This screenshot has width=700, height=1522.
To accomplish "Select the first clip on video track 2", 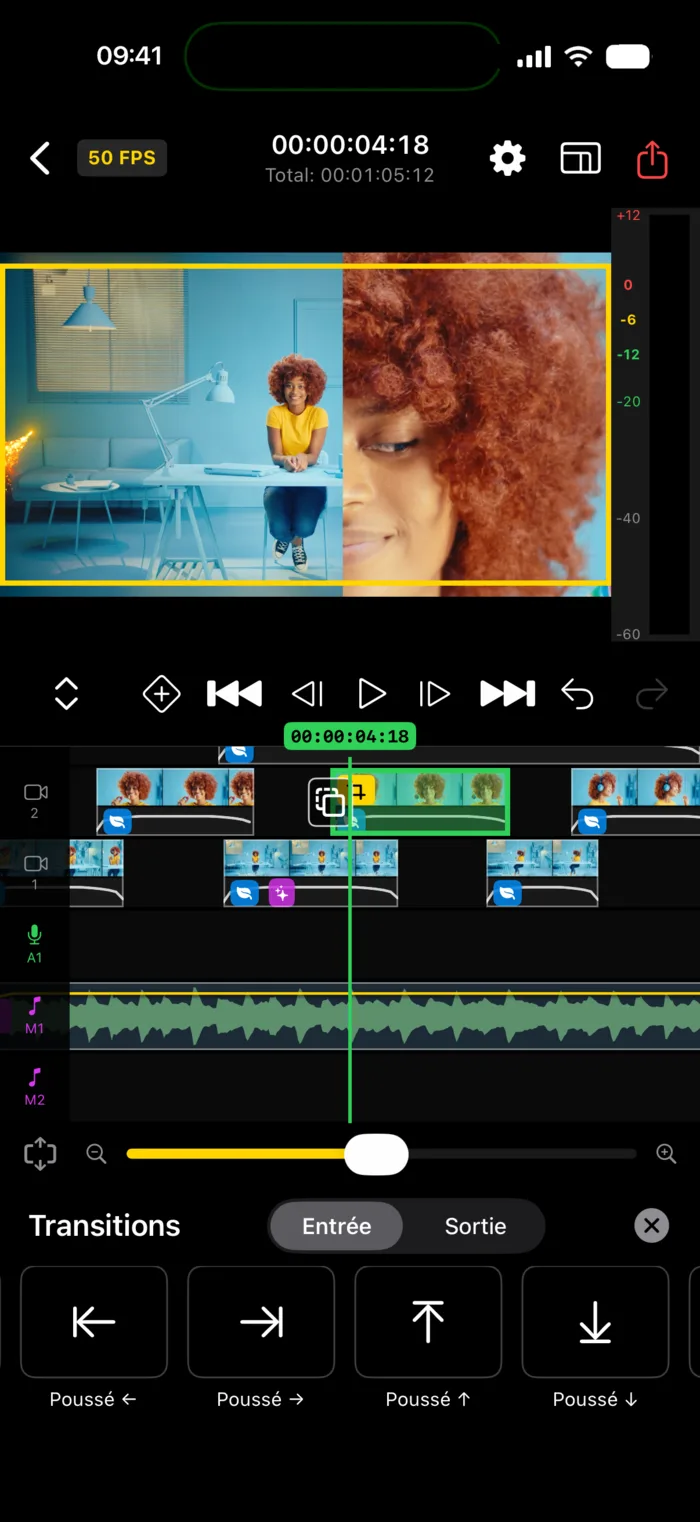I will [175, 801].
